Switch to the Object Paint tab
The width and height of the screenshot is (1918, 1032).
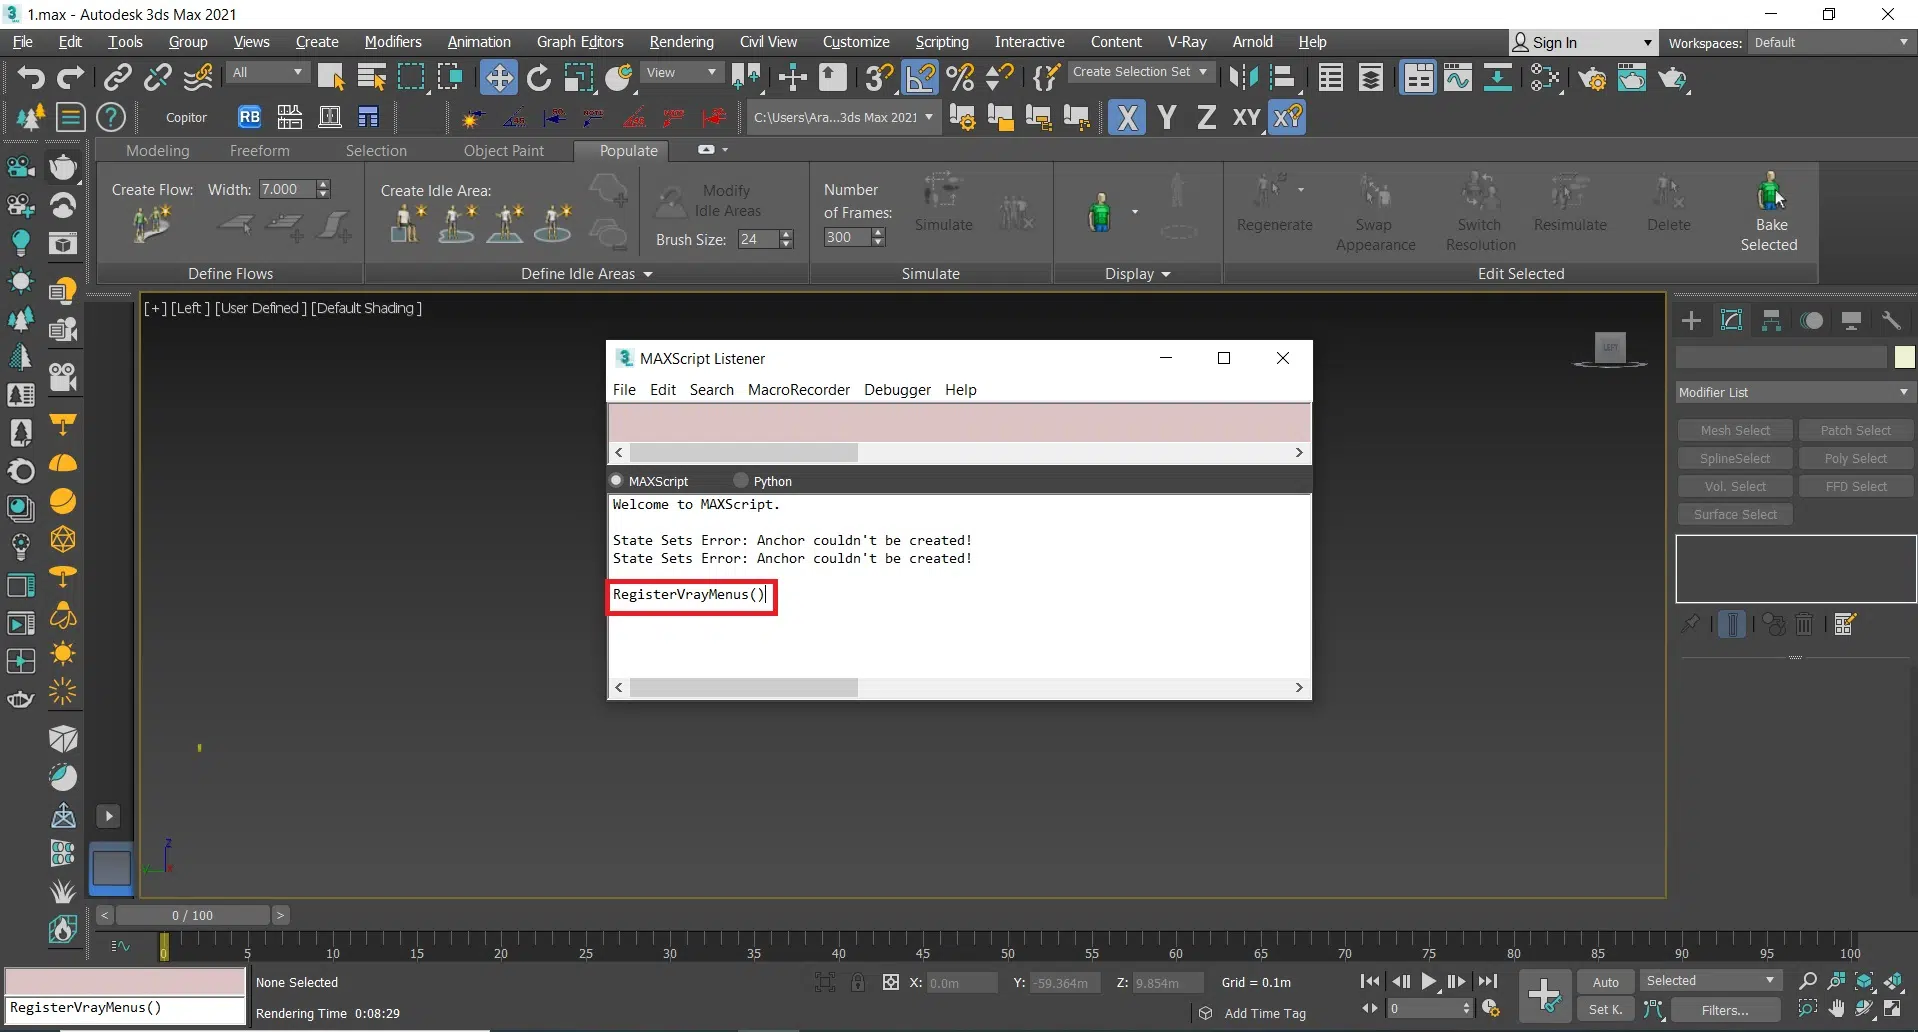[503, 150]
